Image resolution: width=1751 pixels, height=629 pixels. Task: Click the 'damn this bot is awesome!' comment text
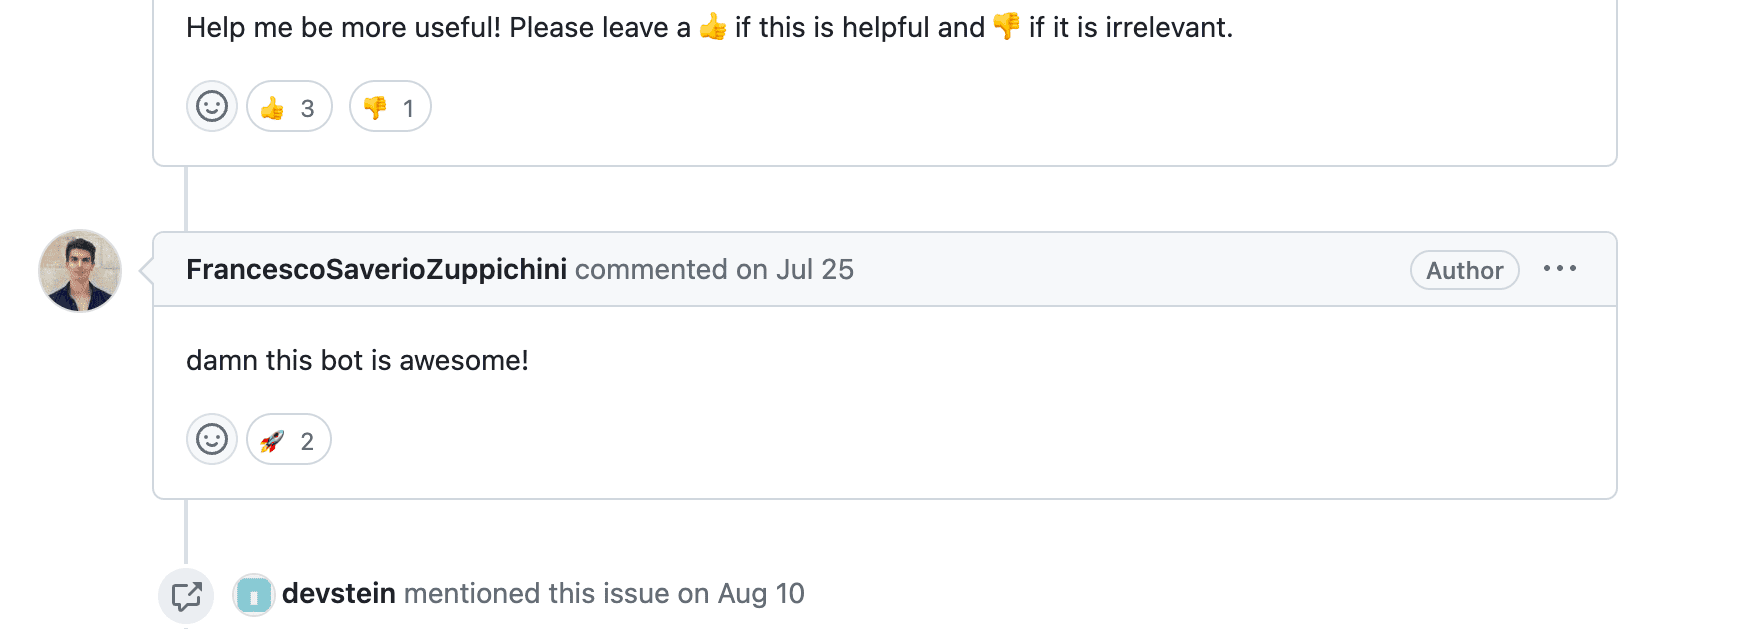357,360
